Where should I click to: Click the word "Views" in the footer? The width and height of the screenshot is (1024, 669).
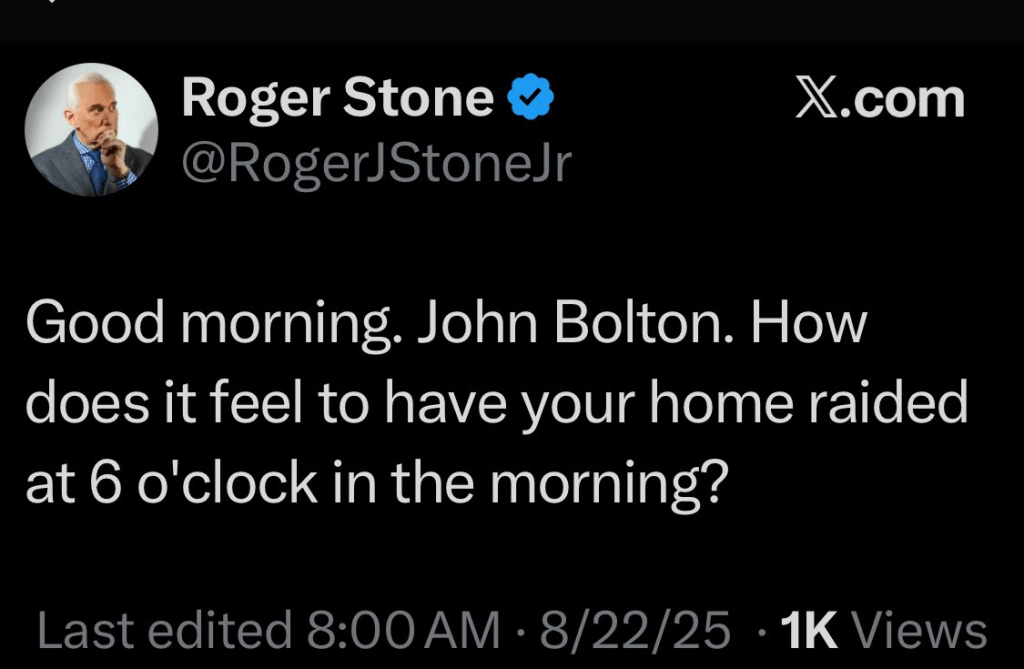pyautogui.click(x=925, y=632)
